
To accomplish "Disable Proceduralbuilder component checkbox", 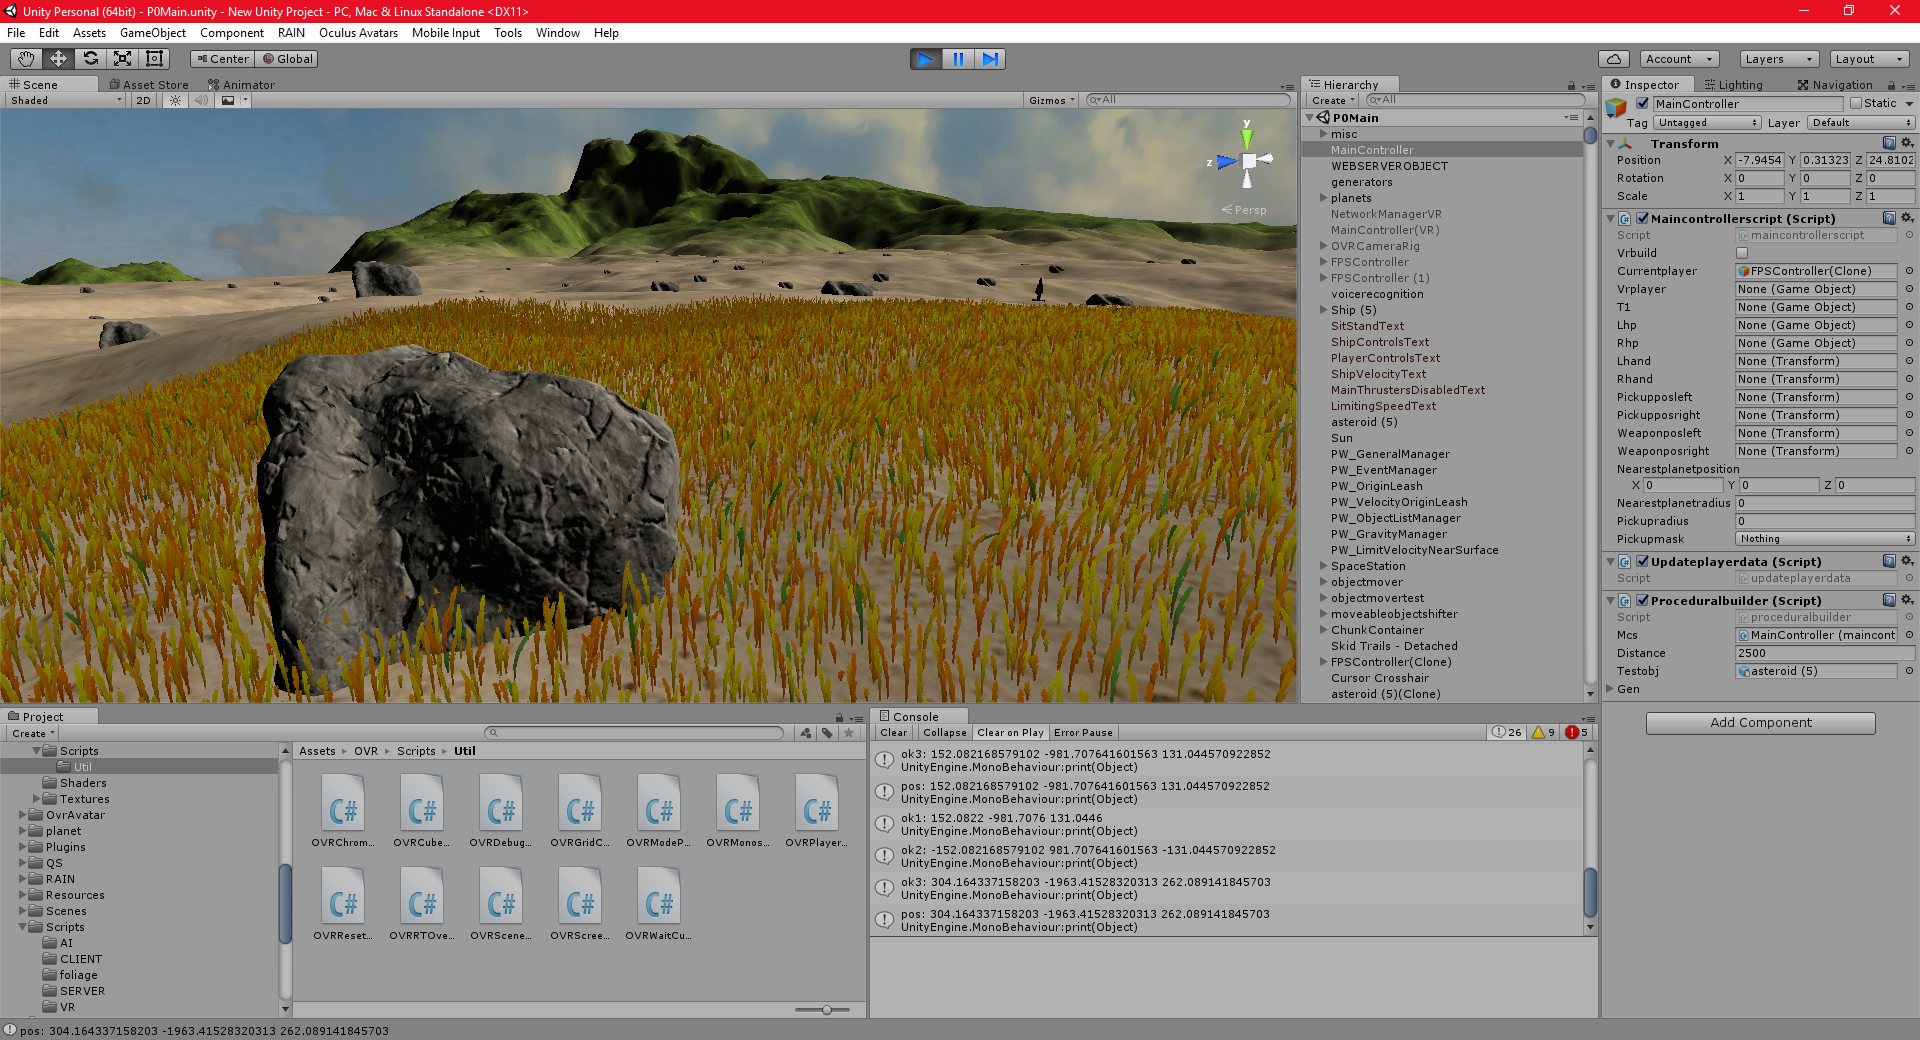I will point(1642,600).
